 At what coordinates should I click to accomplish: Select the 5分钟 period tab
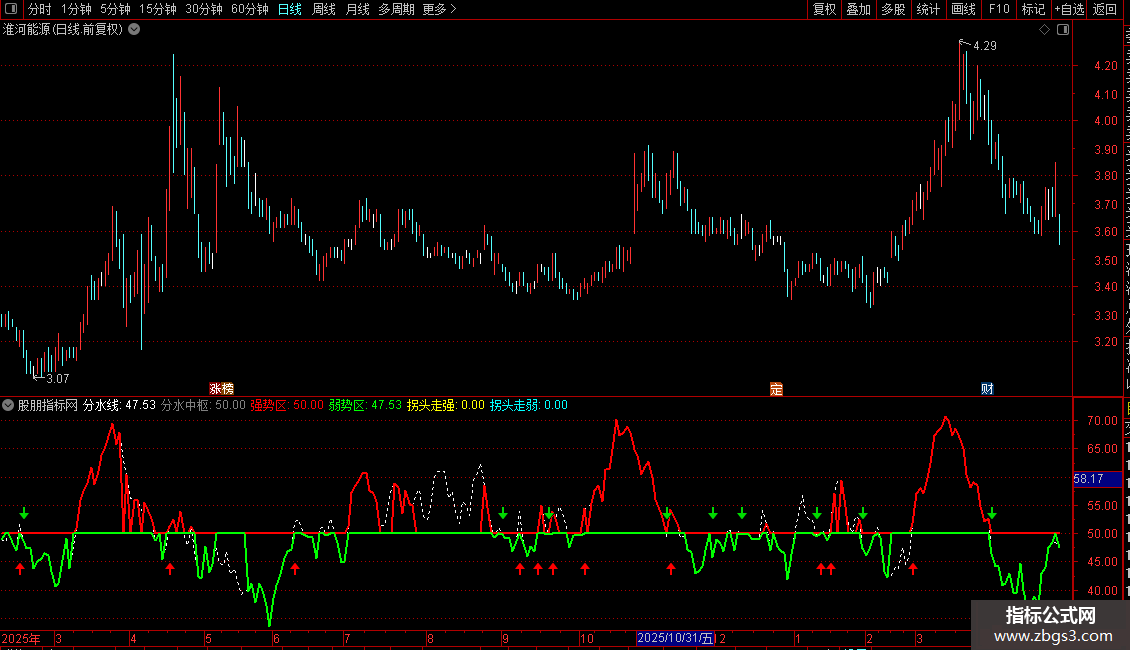115,9
